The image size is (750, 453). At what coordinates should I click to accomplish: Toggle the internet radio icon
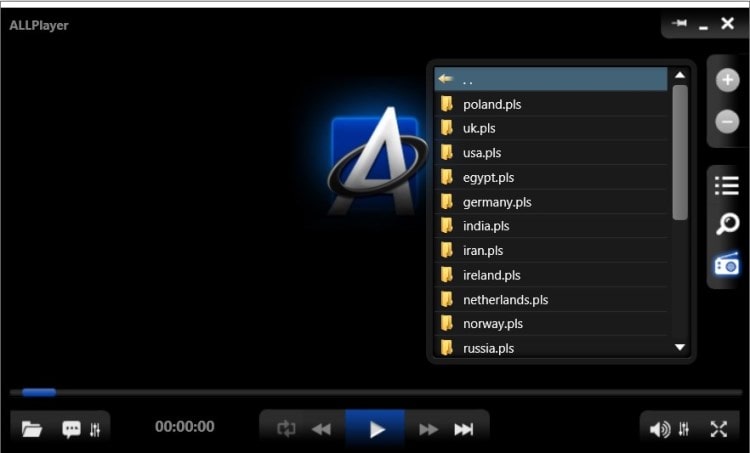727,264
